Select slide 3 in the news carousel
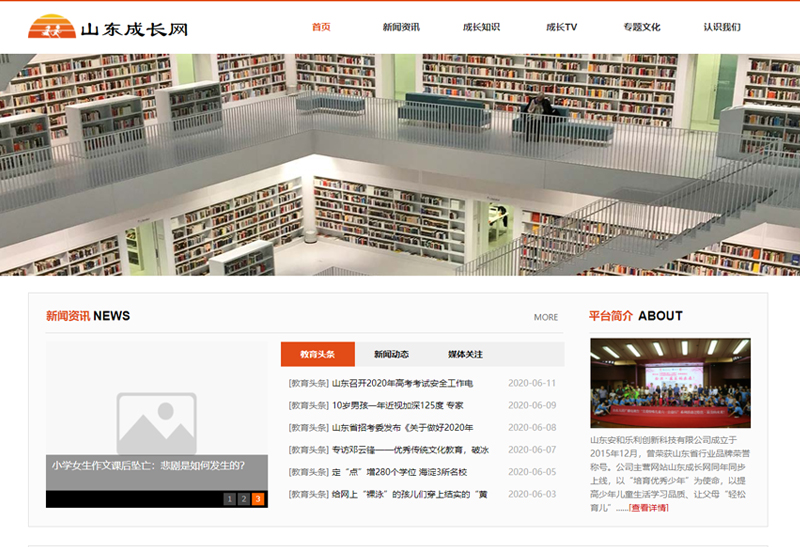This screenshot has width=800, height=547. point(258,499)
